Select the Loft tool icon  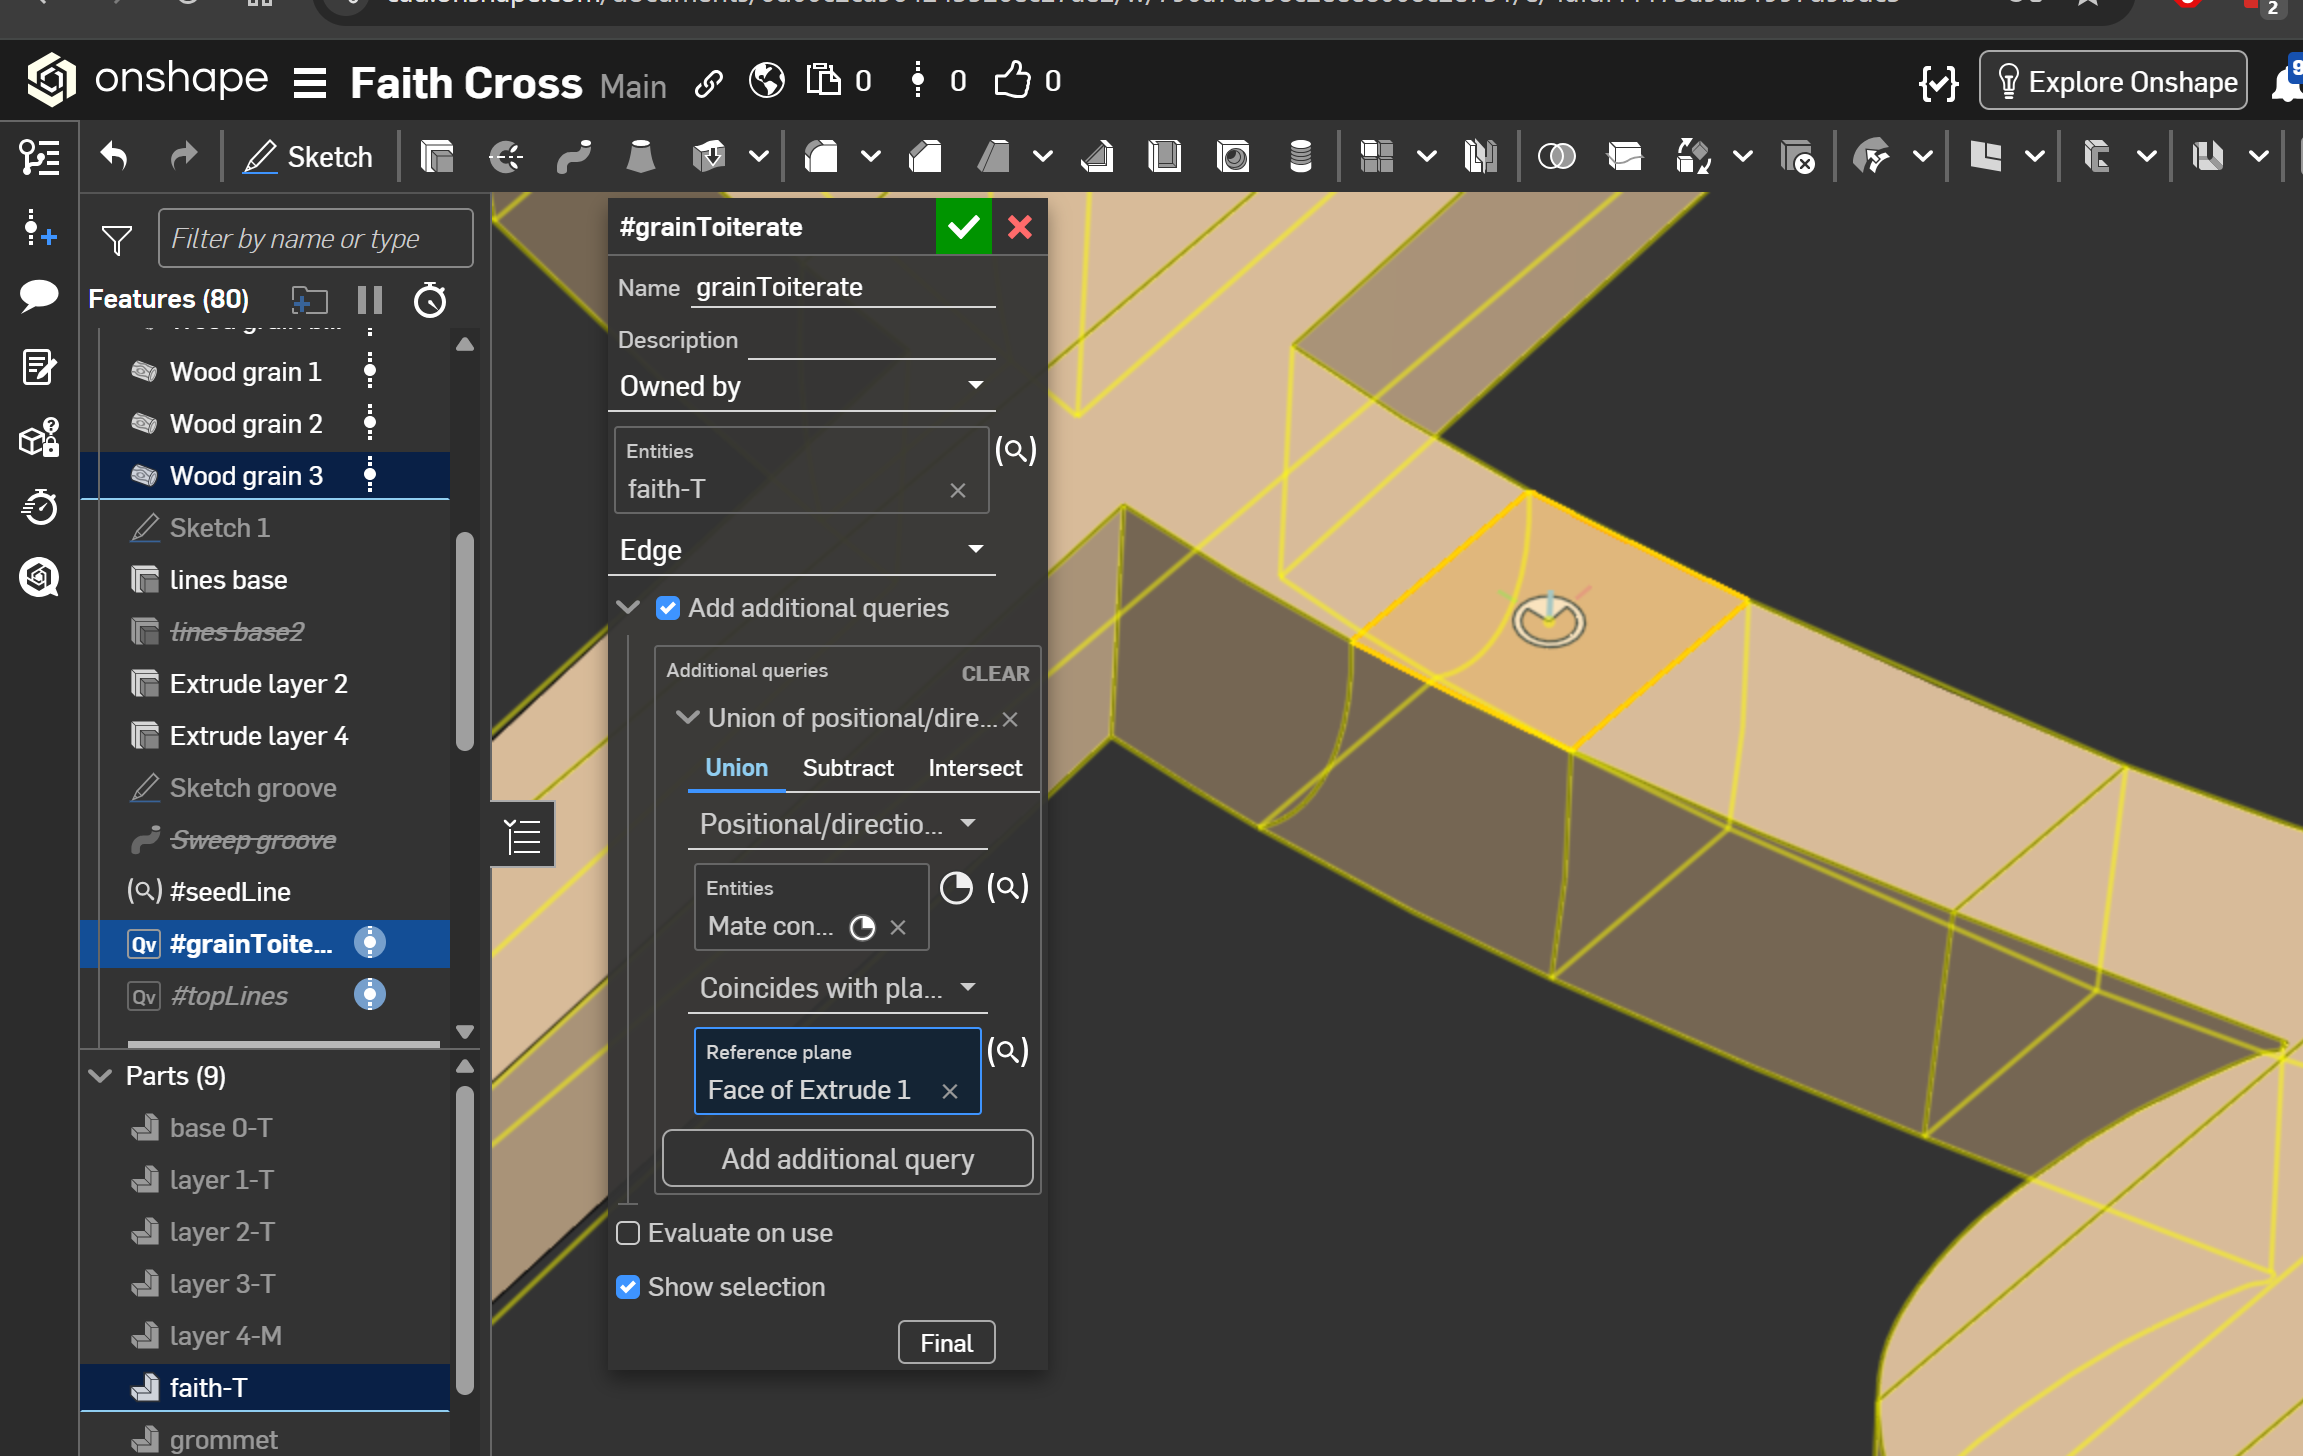click(640, 157)
